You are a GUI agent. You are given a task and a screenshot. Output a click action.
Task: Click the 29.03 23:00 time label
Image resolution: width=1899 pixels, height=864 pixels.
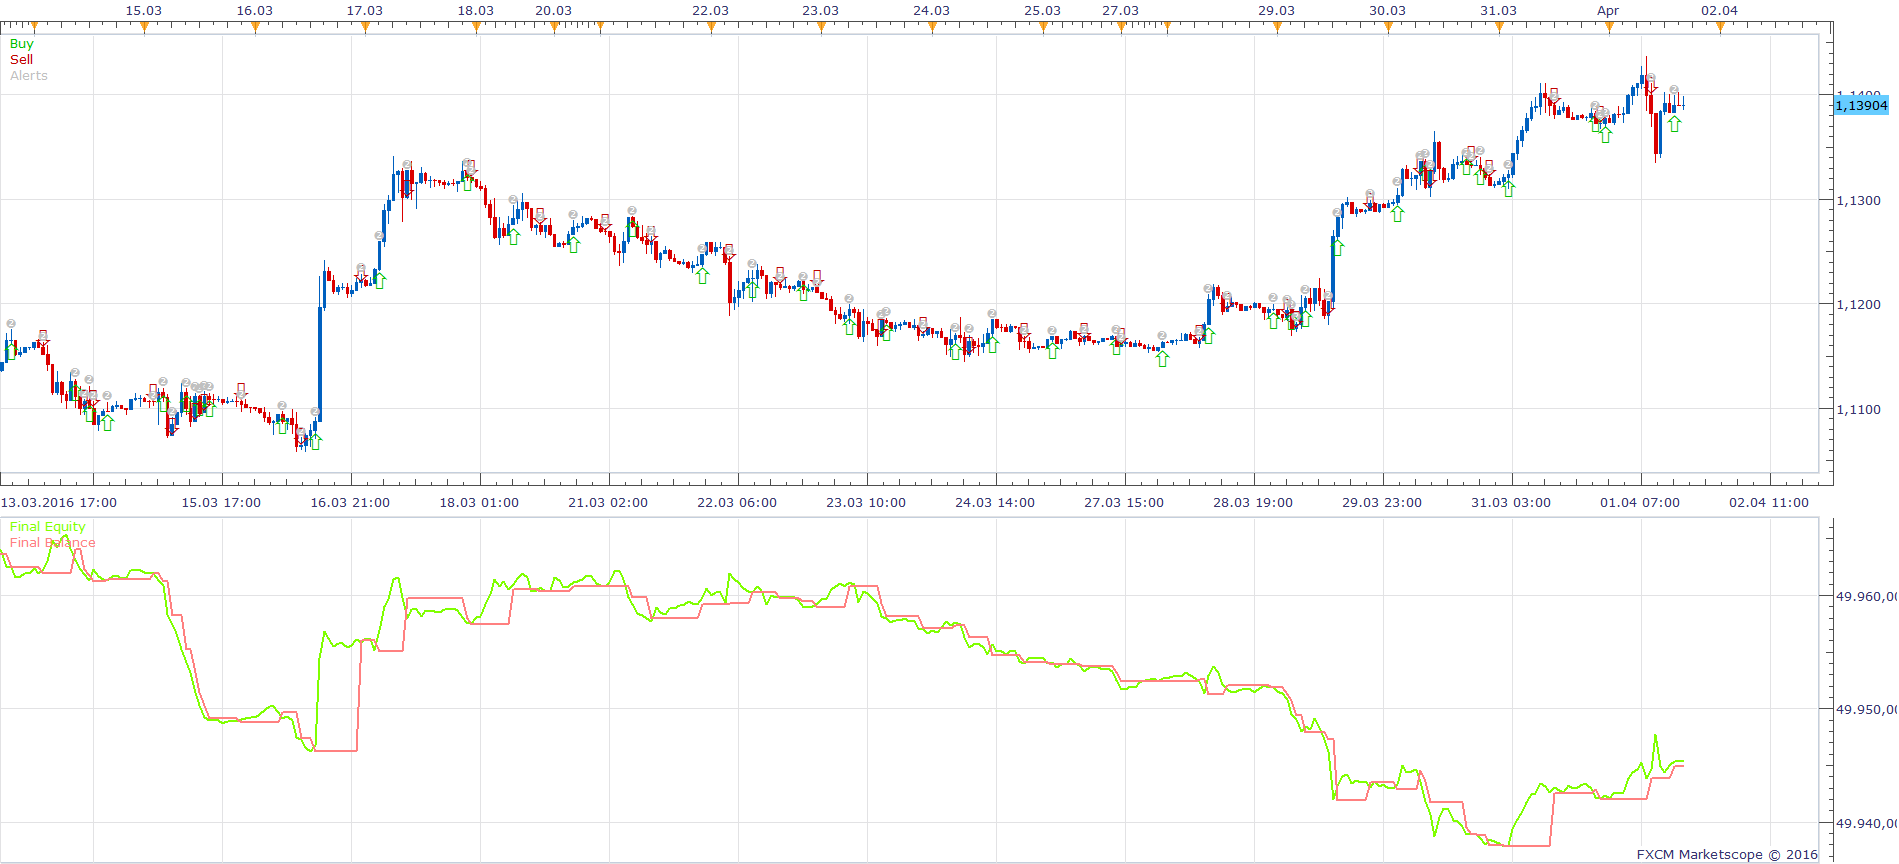(1382, 503)
